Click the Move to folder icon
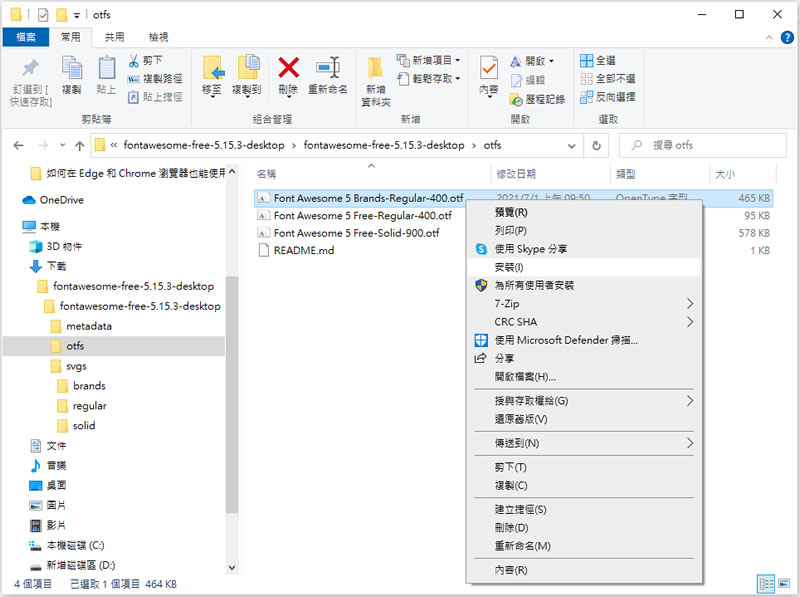 [x=213, y=68]
